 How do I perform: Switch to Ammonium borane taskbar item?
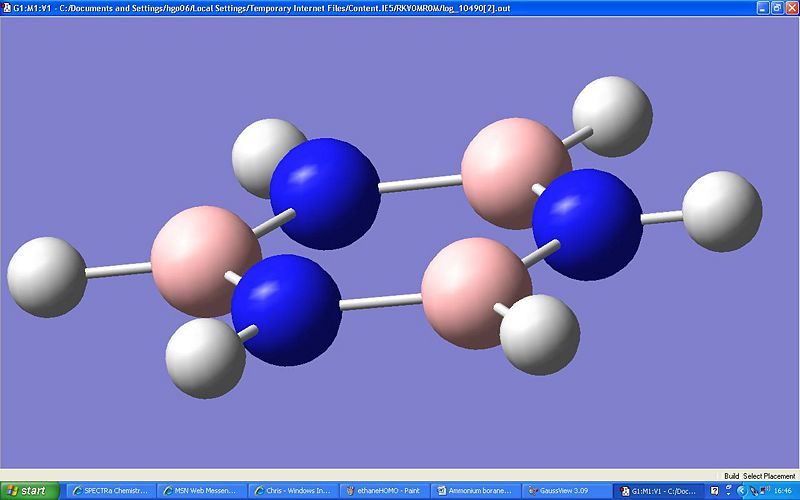click(476, 491)
